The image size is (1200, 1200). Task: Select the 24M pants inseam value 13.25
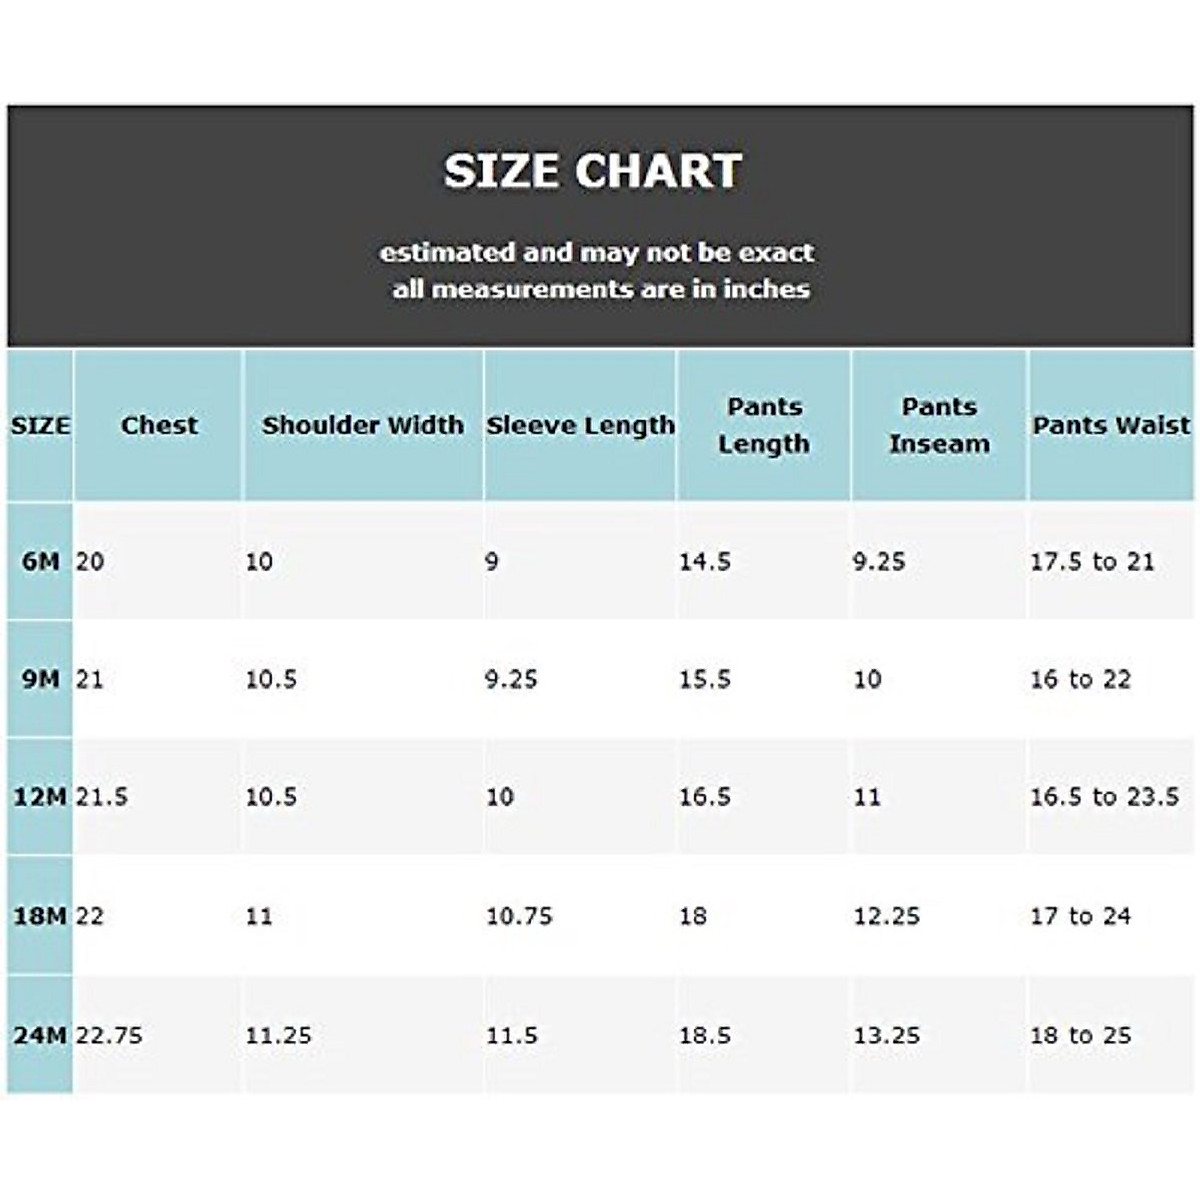(x=887, y=1035)
